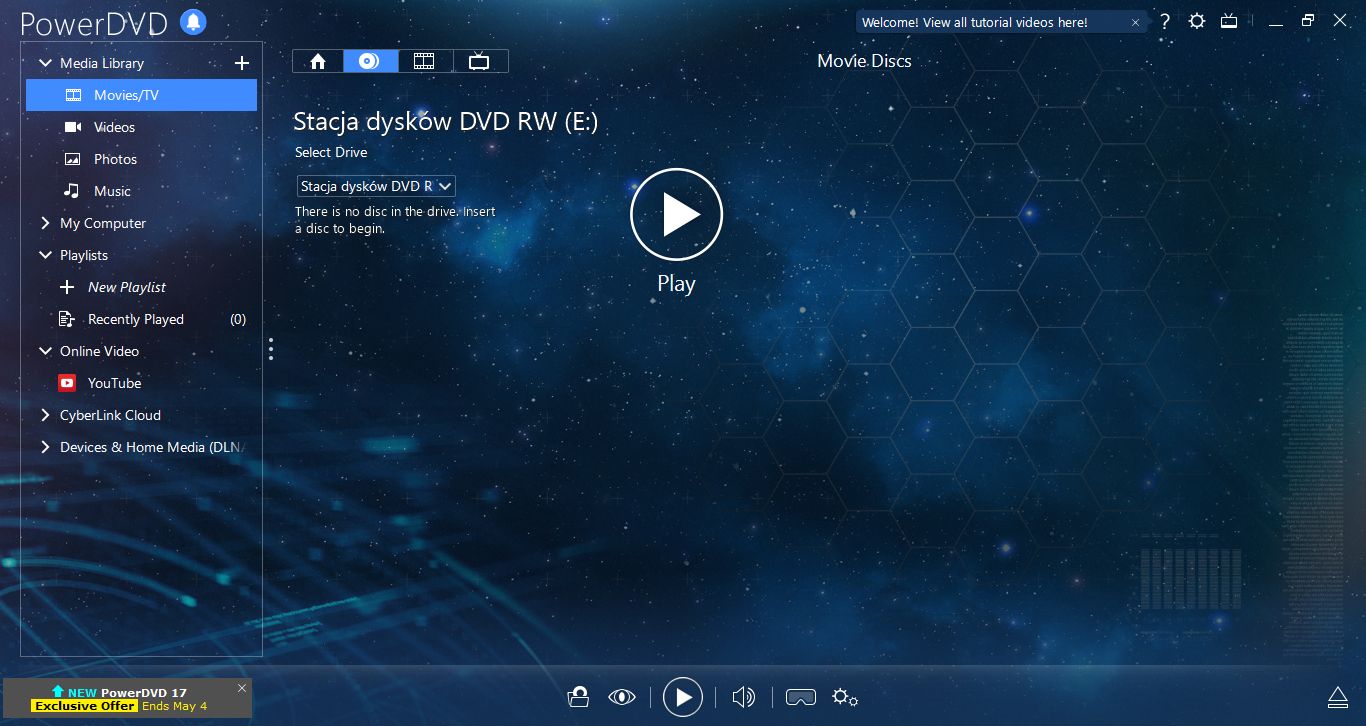Open the help question mark
Image resolution: width=1366 pixels, height=726 pixels.
pyautogui.click(x=1165, y=21)
